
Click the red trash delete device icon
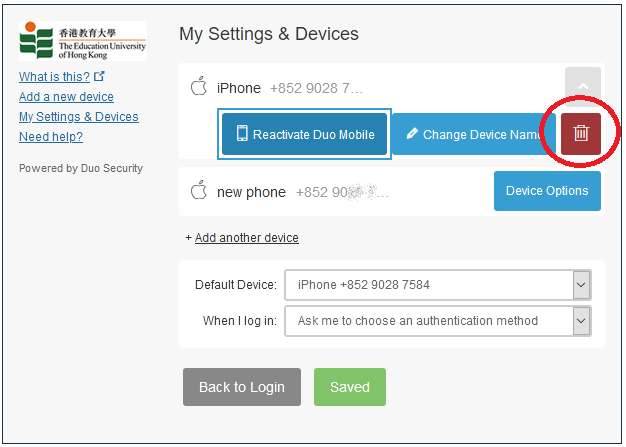pos(581,134)
